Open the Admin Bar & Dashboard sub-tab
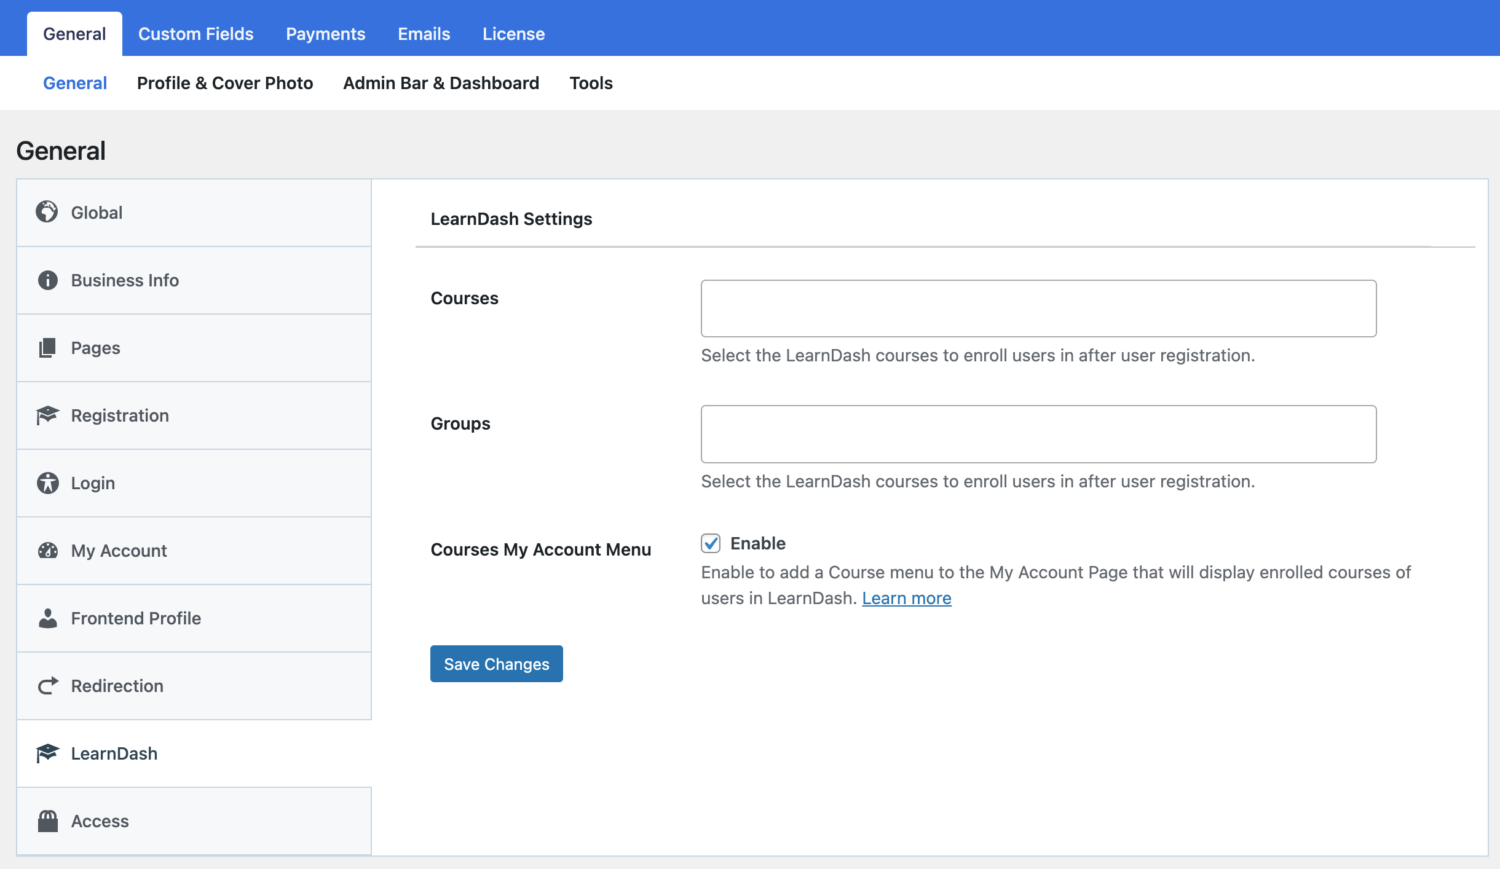The image size is (1500, 869). (x=441, y=83)
